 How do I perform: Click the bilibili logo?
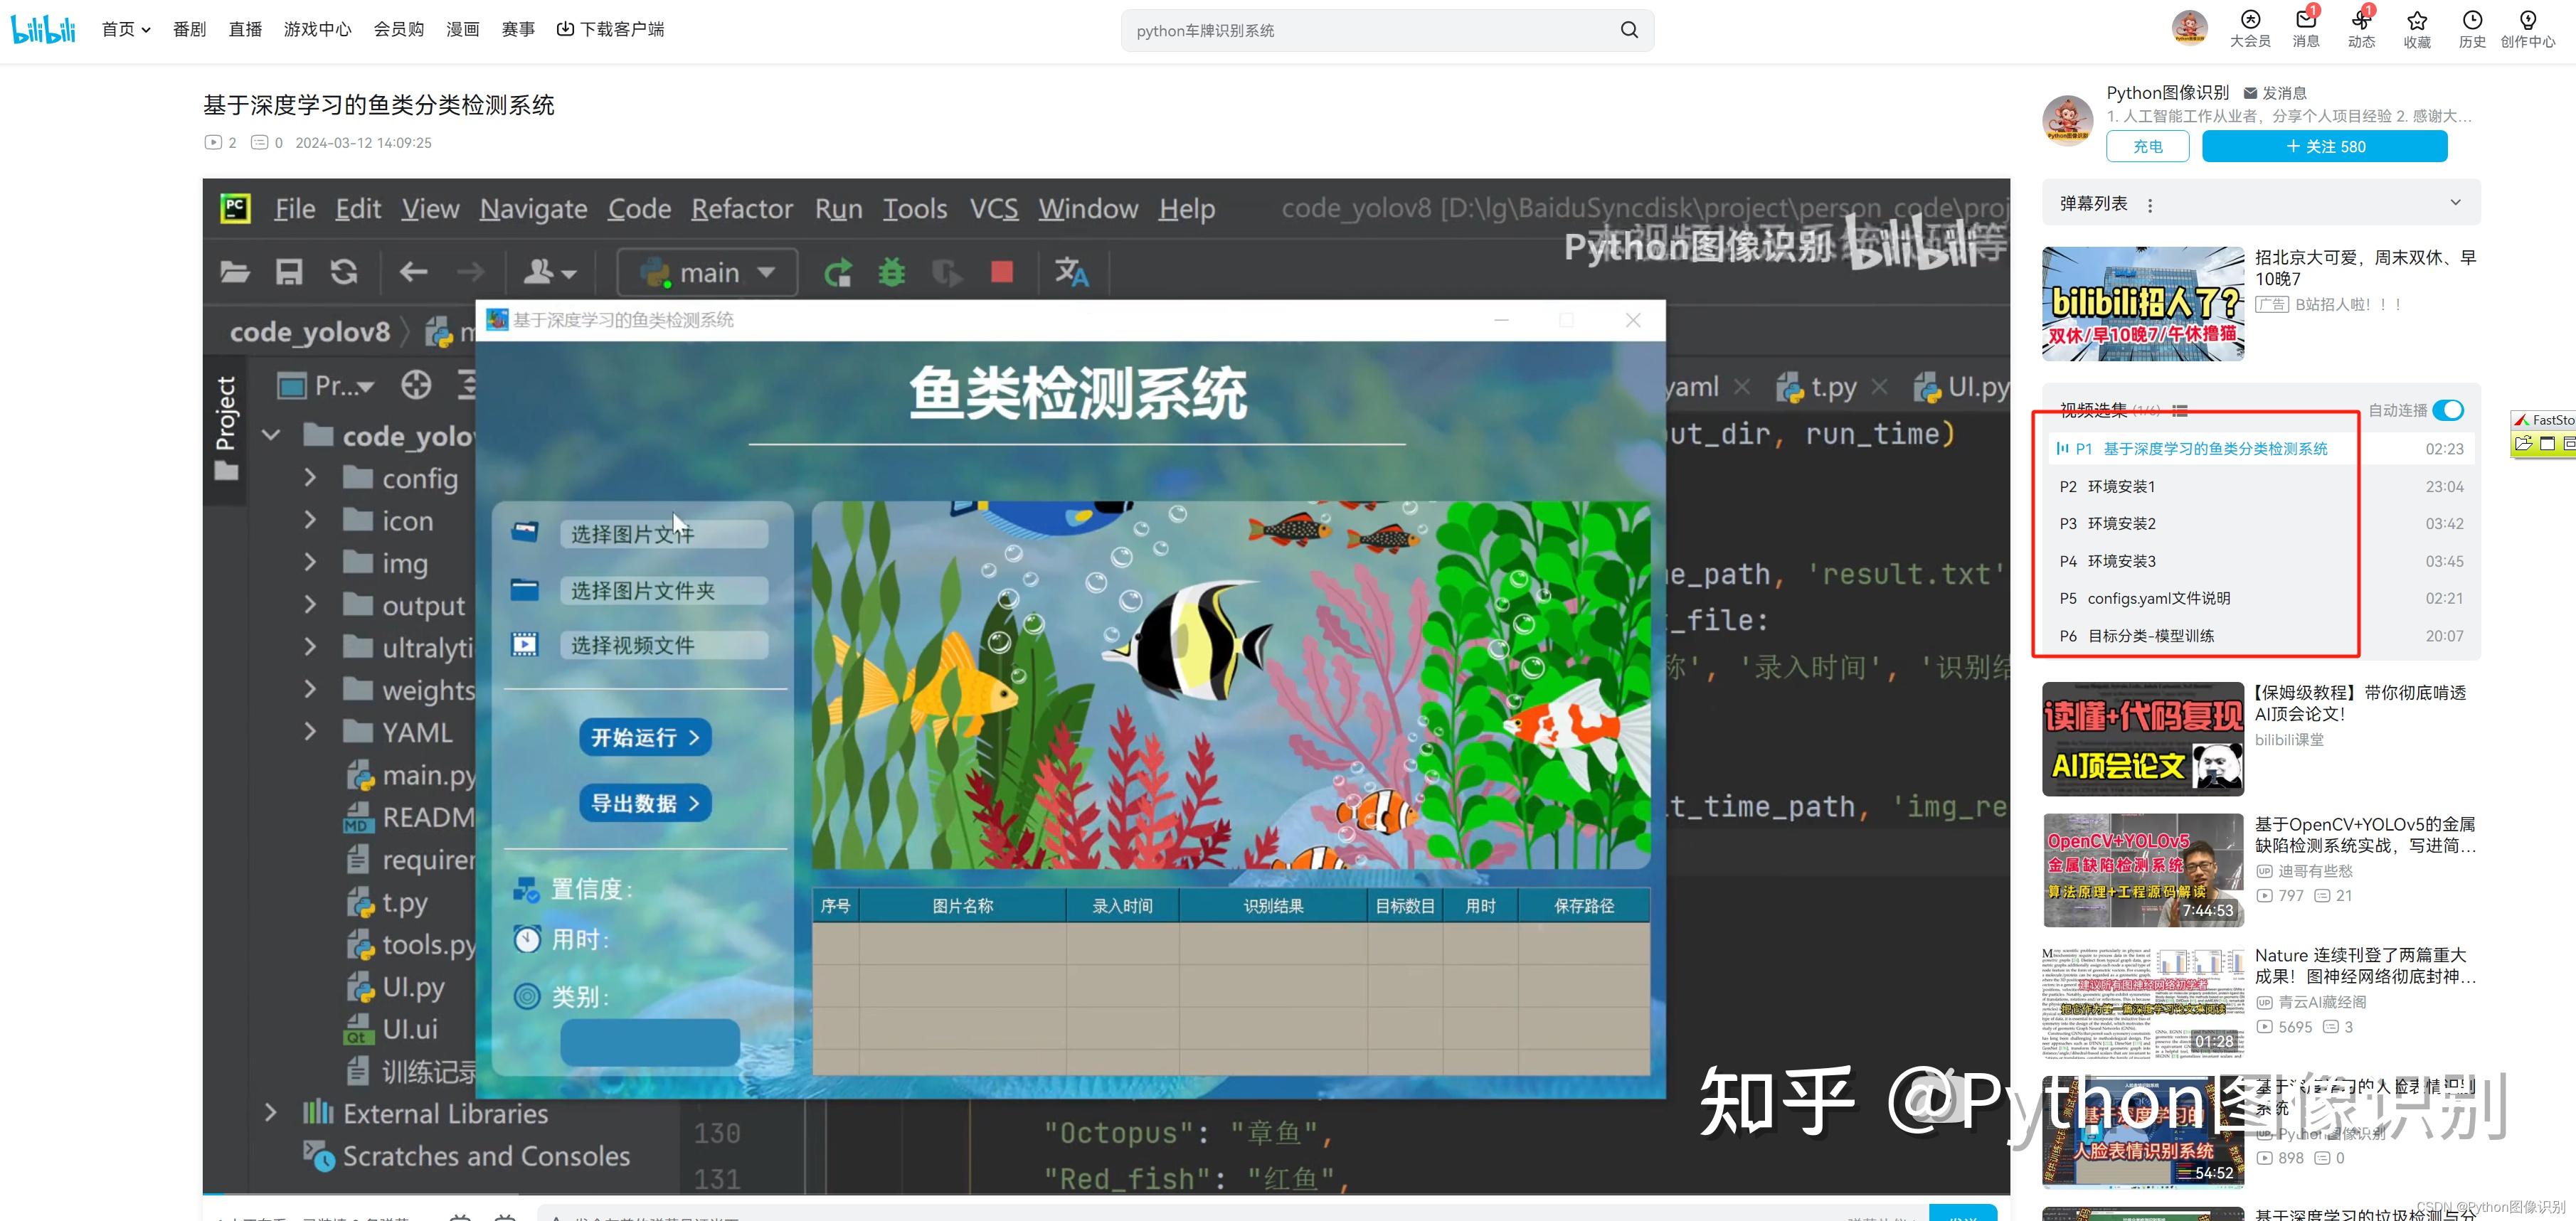click(42, 28)
